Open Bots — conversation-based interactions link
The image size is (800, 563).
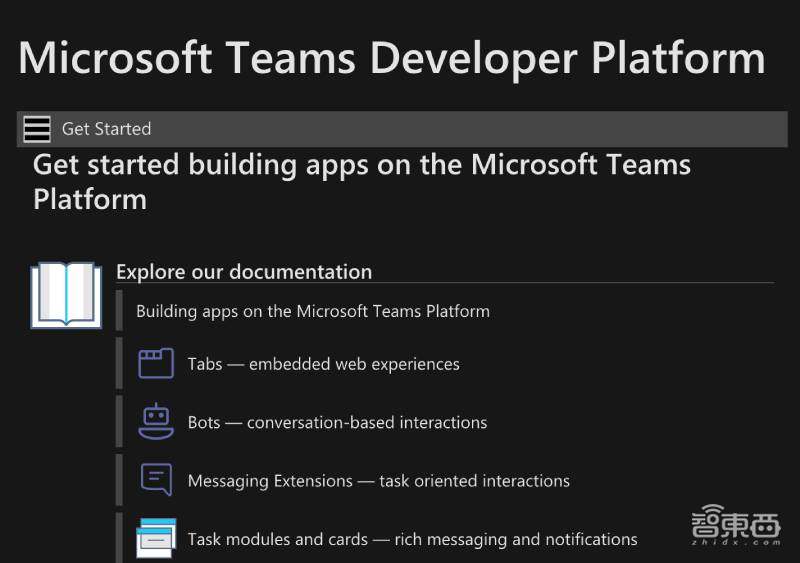[x=337, y=423]
